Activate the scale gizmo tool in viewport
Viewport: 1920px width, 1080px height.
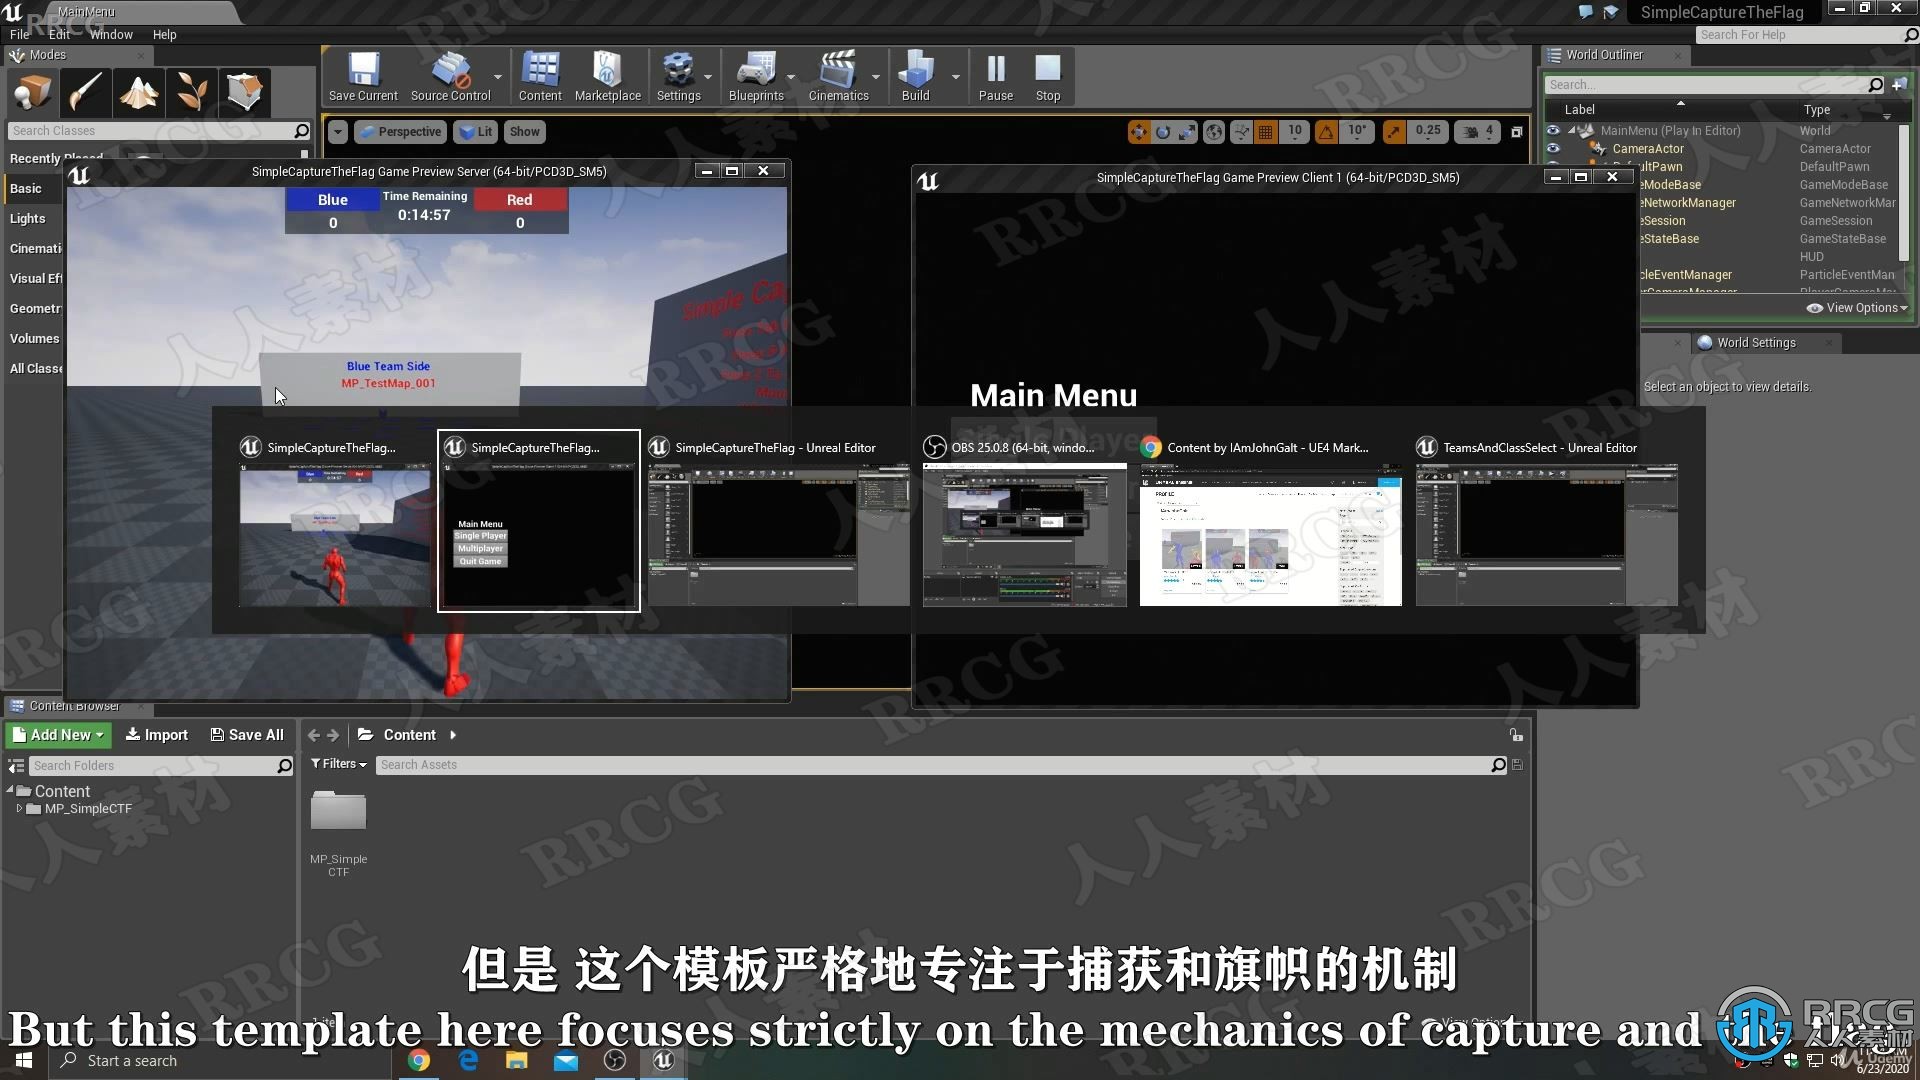point(1187,131)
